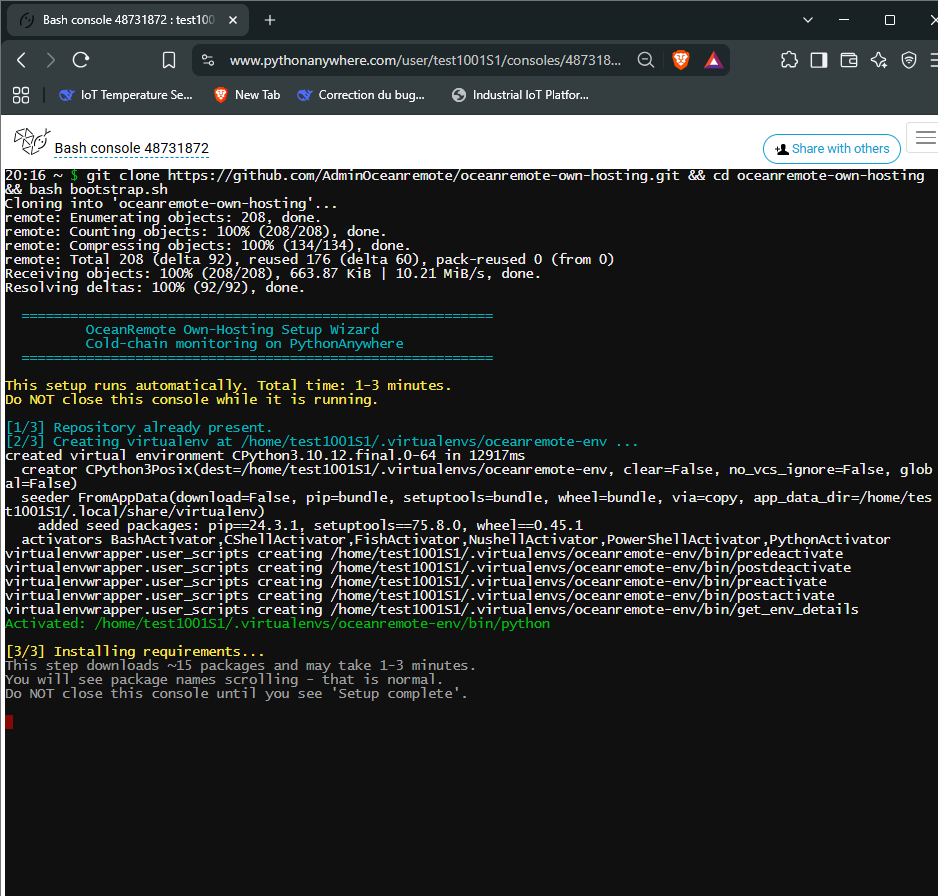
Task: Open site settings icon in address bar
Action: tap(208, 60)
